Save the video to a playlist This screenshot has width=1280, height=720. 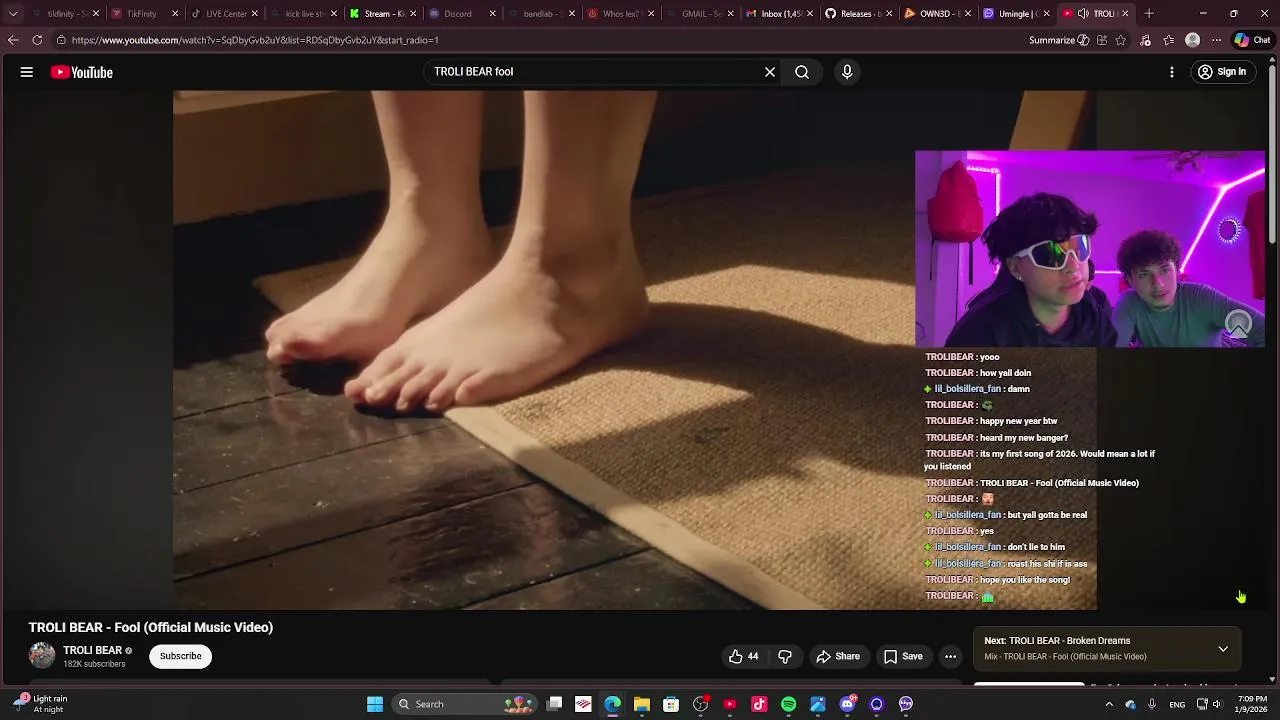click(x=902, y=656)
